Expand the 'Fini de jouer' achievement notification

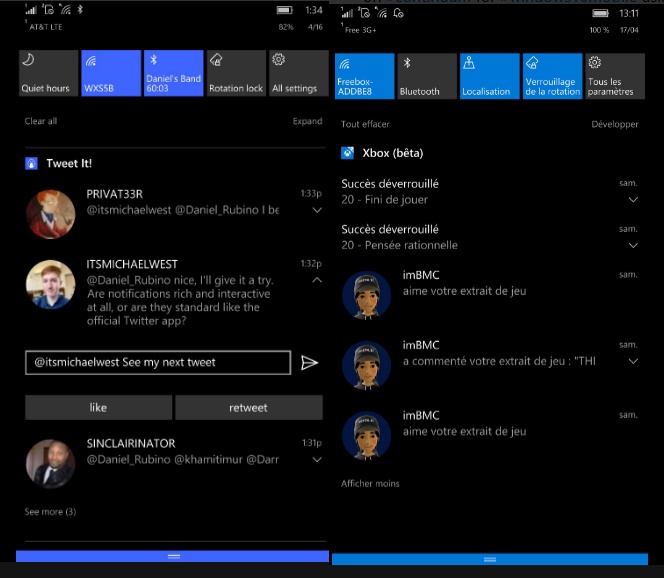[x=633, y=200]
